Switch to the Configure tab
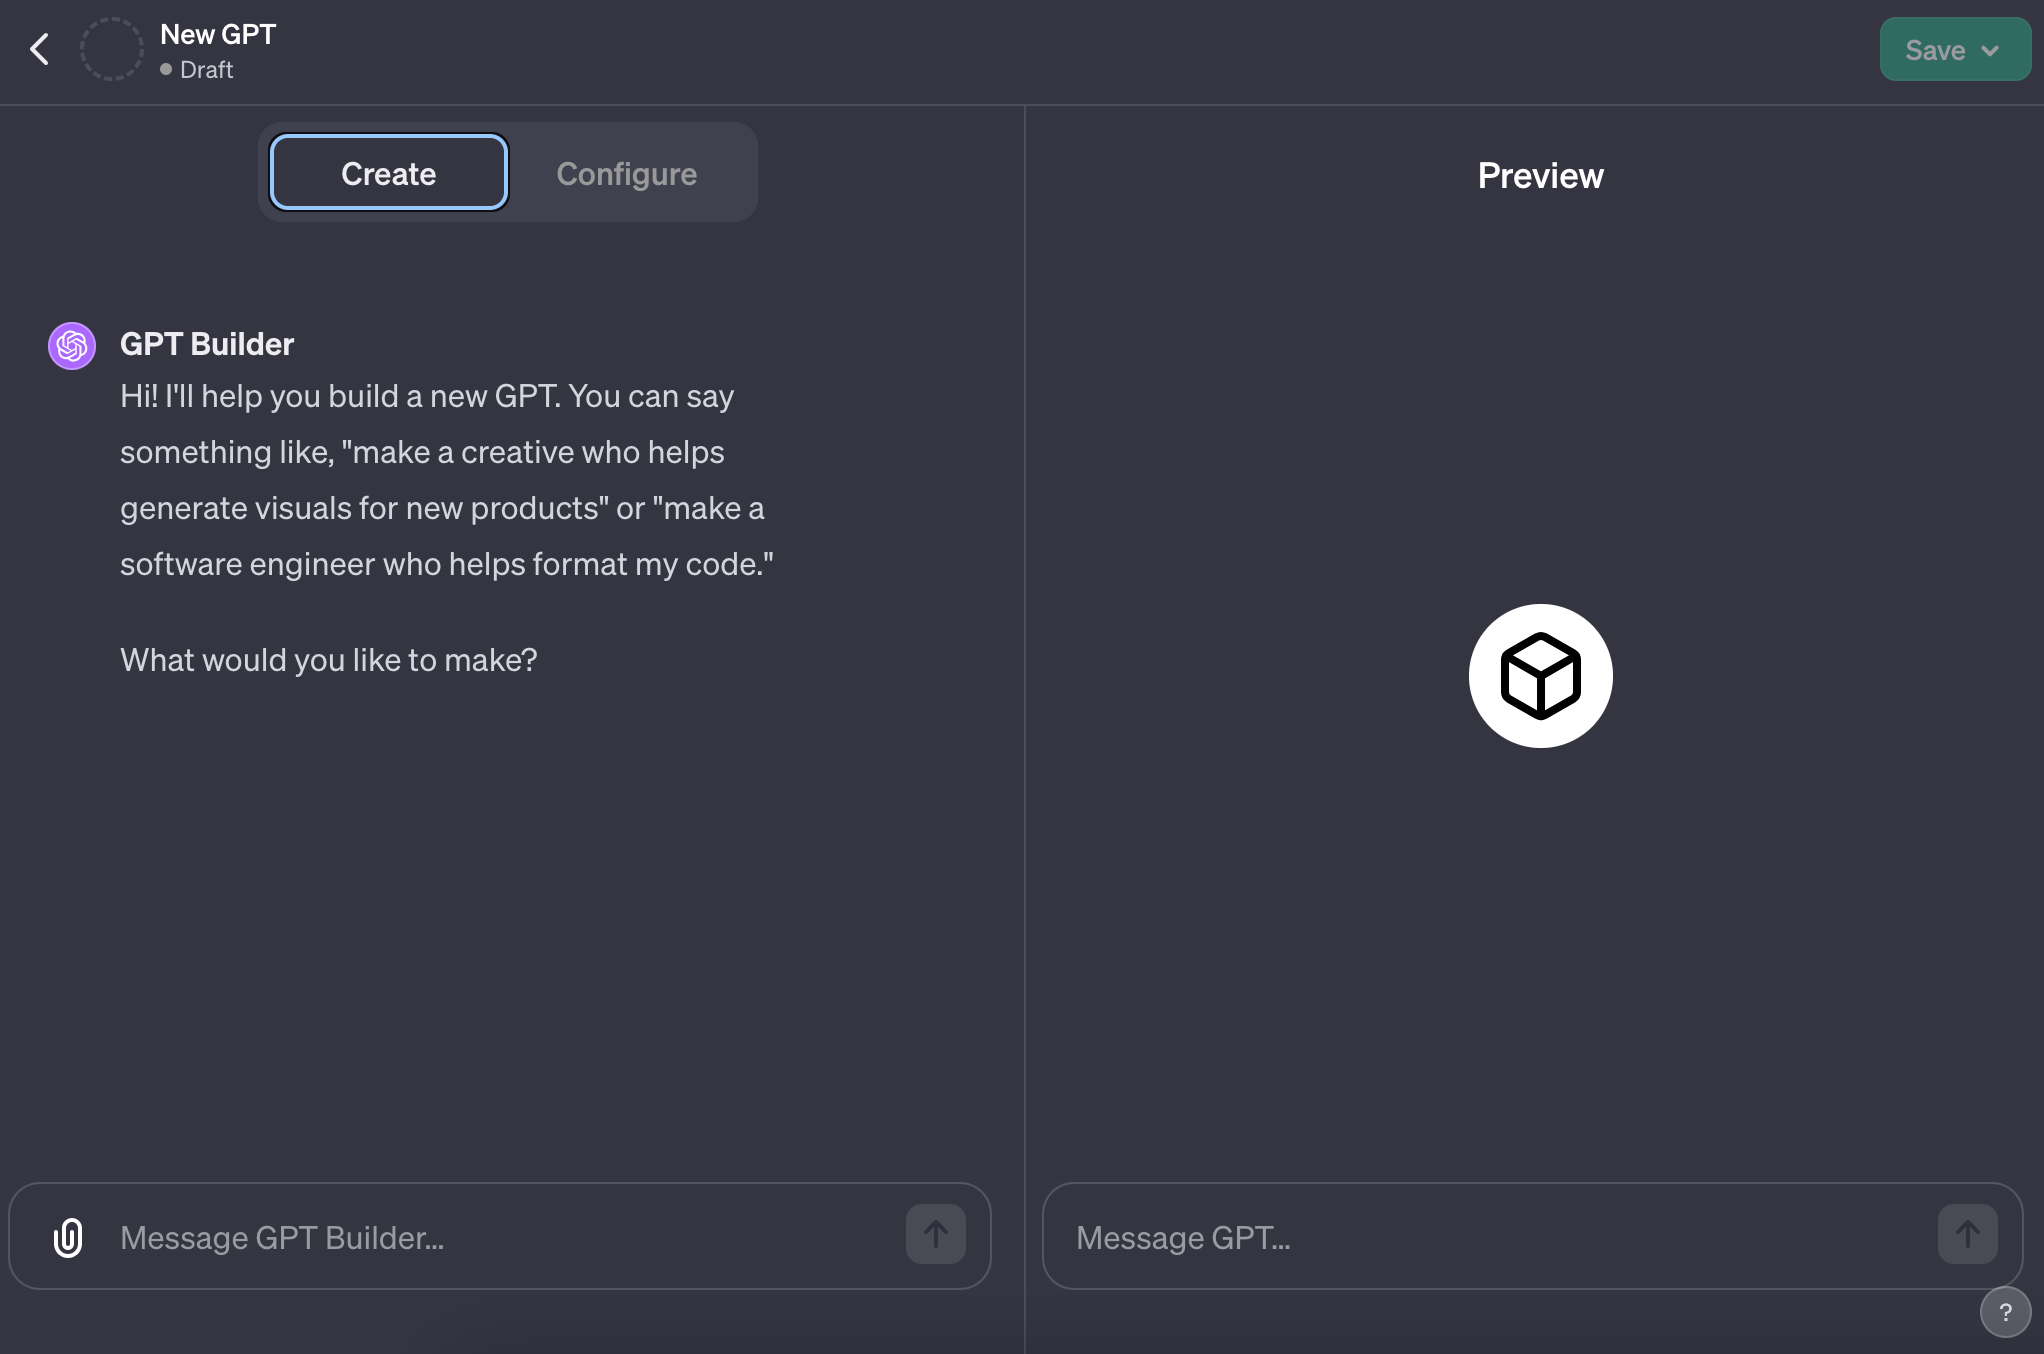The height and width of the screenshot is (1354, 2044). [626, 173]
